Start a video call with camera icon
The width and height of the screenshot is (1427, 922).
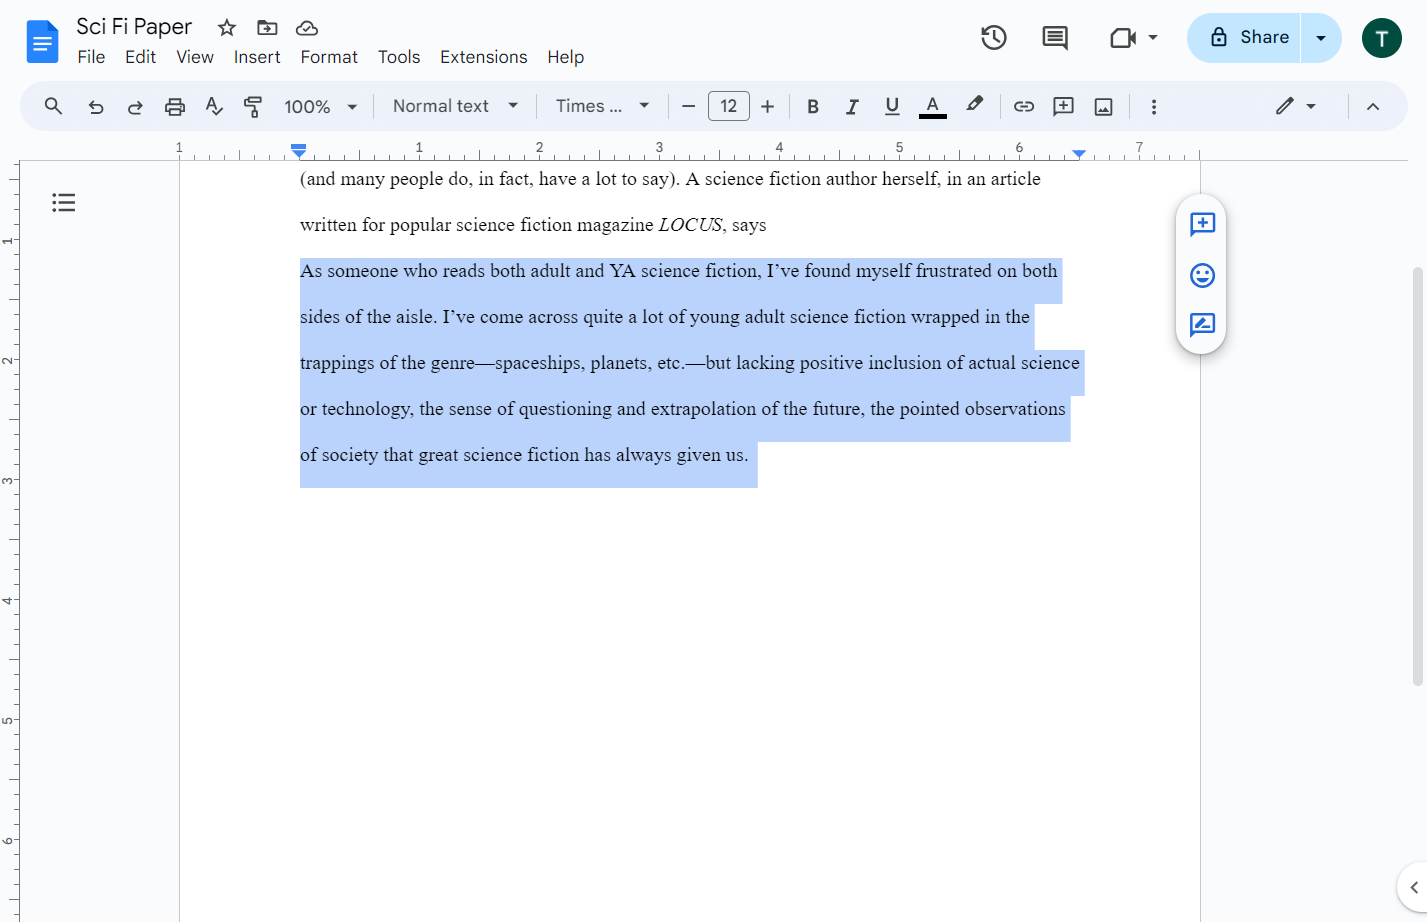click(1123, 38)
